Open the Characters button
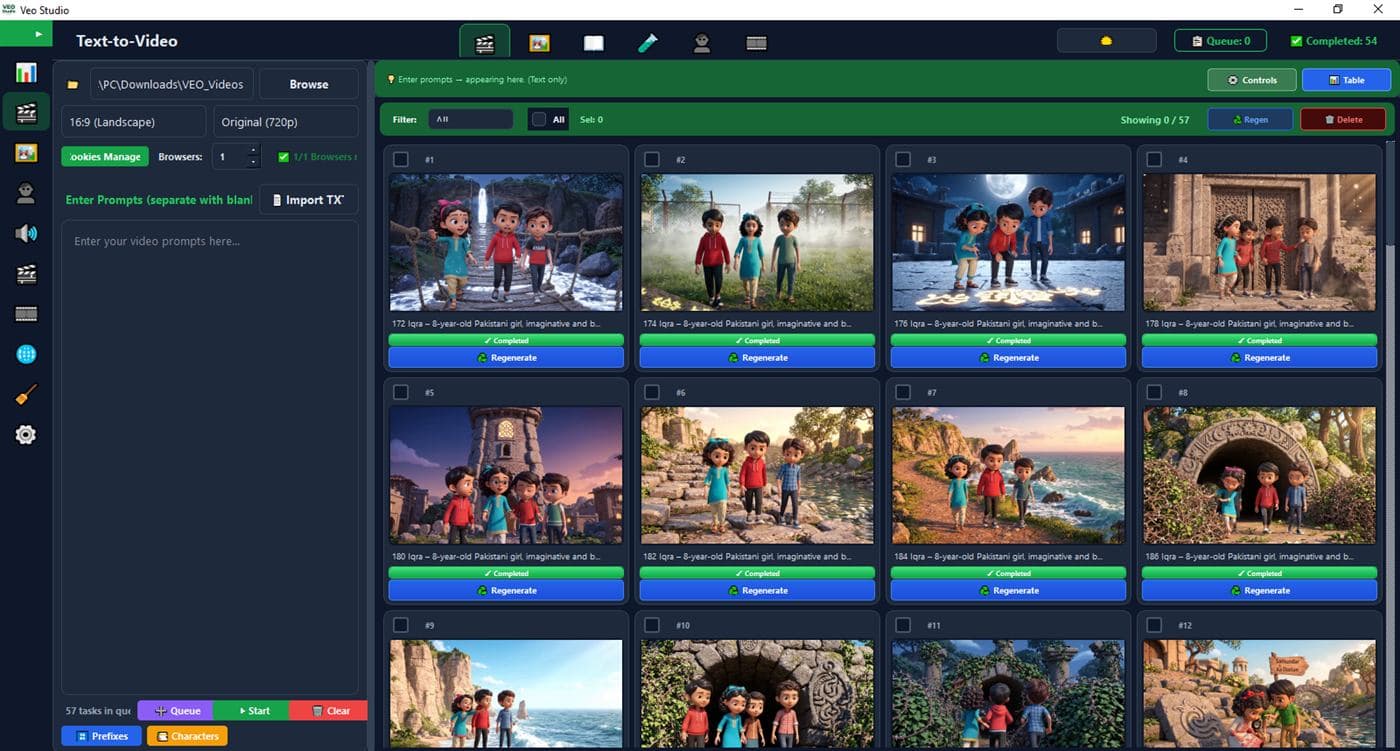The width and height of the screenshot is (1400, 751). (187, 736)
